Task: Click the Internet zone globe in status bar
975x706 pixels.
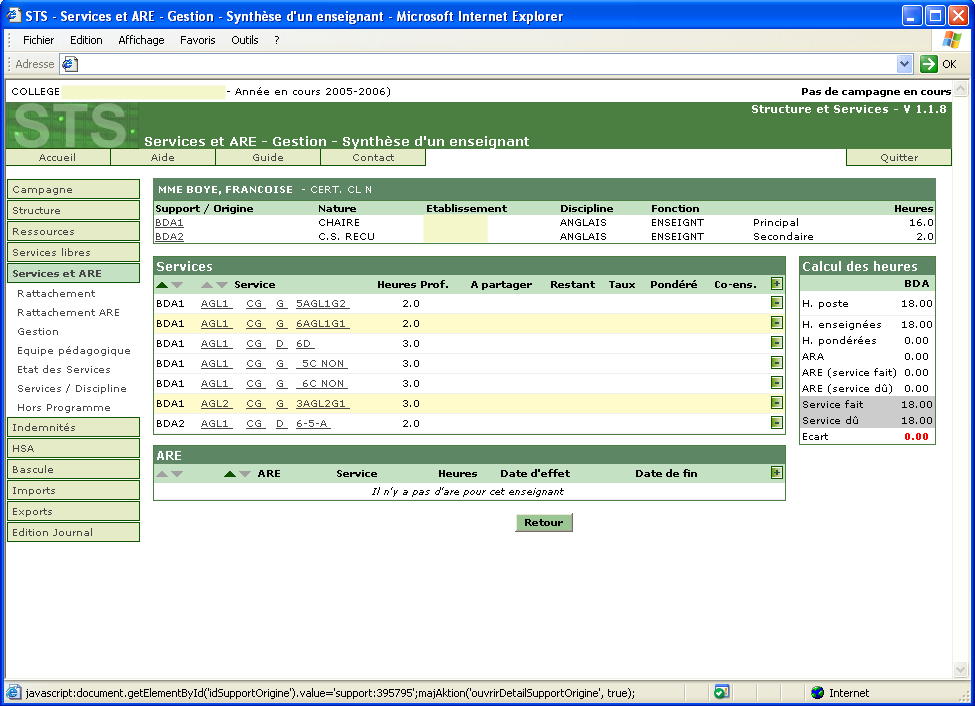Action: pyautogui.click(x=818, y=692)
